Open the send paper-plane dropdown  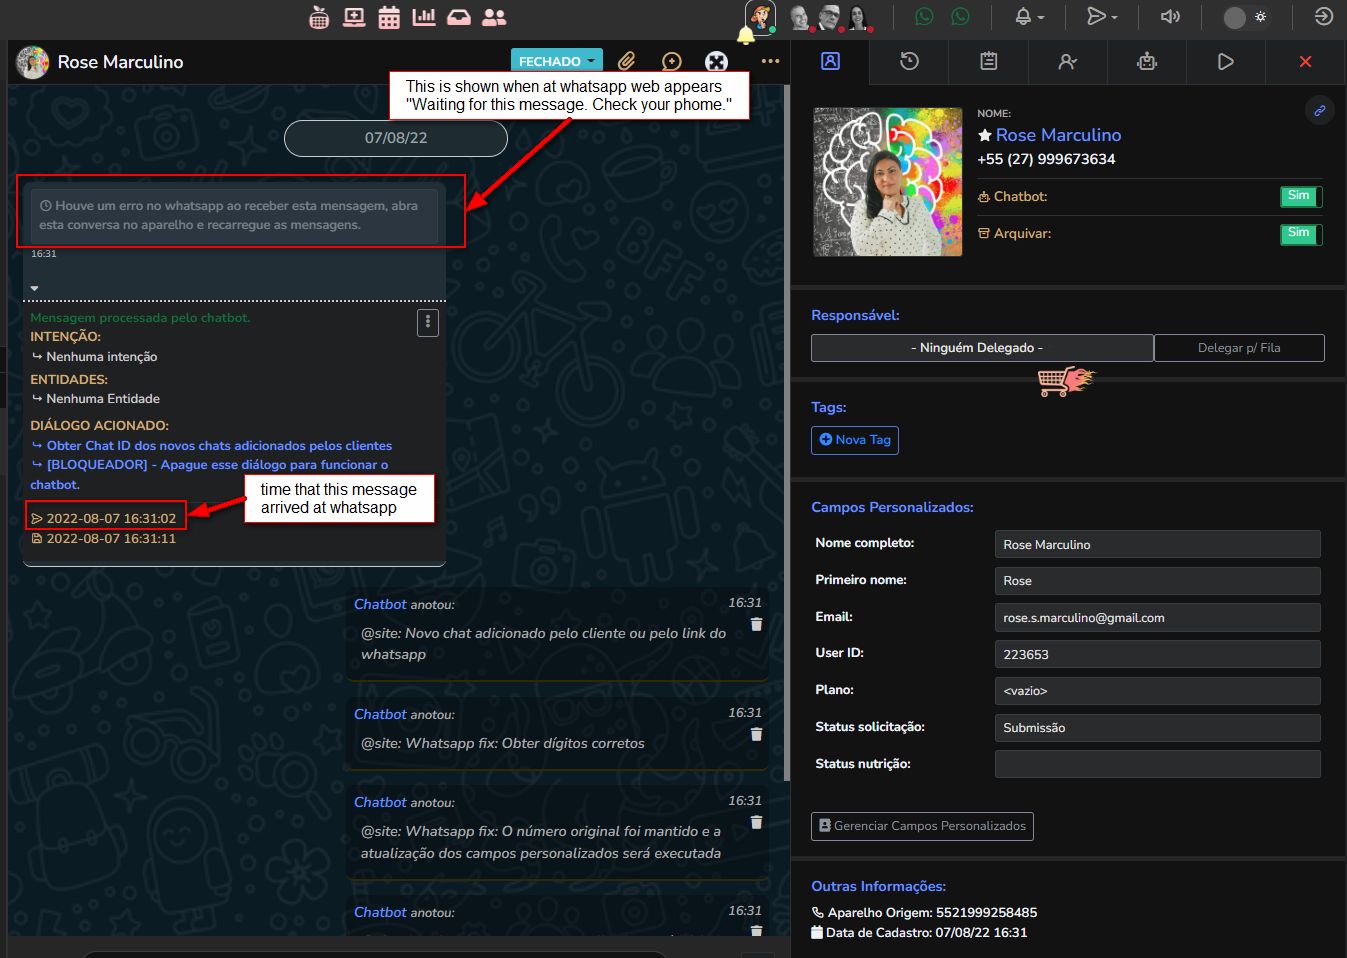[1102, 17]
